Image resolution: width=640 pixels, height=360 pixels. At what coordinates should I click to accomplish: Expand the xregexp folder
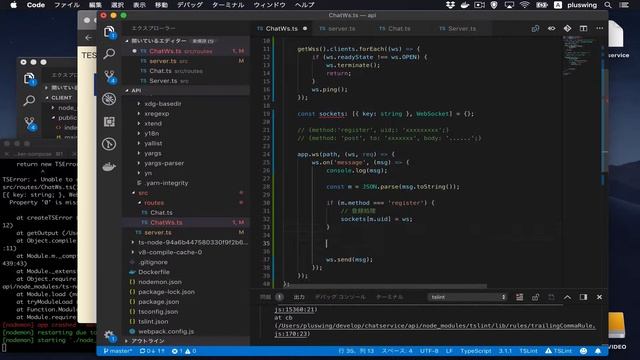(x=157, y=113)
